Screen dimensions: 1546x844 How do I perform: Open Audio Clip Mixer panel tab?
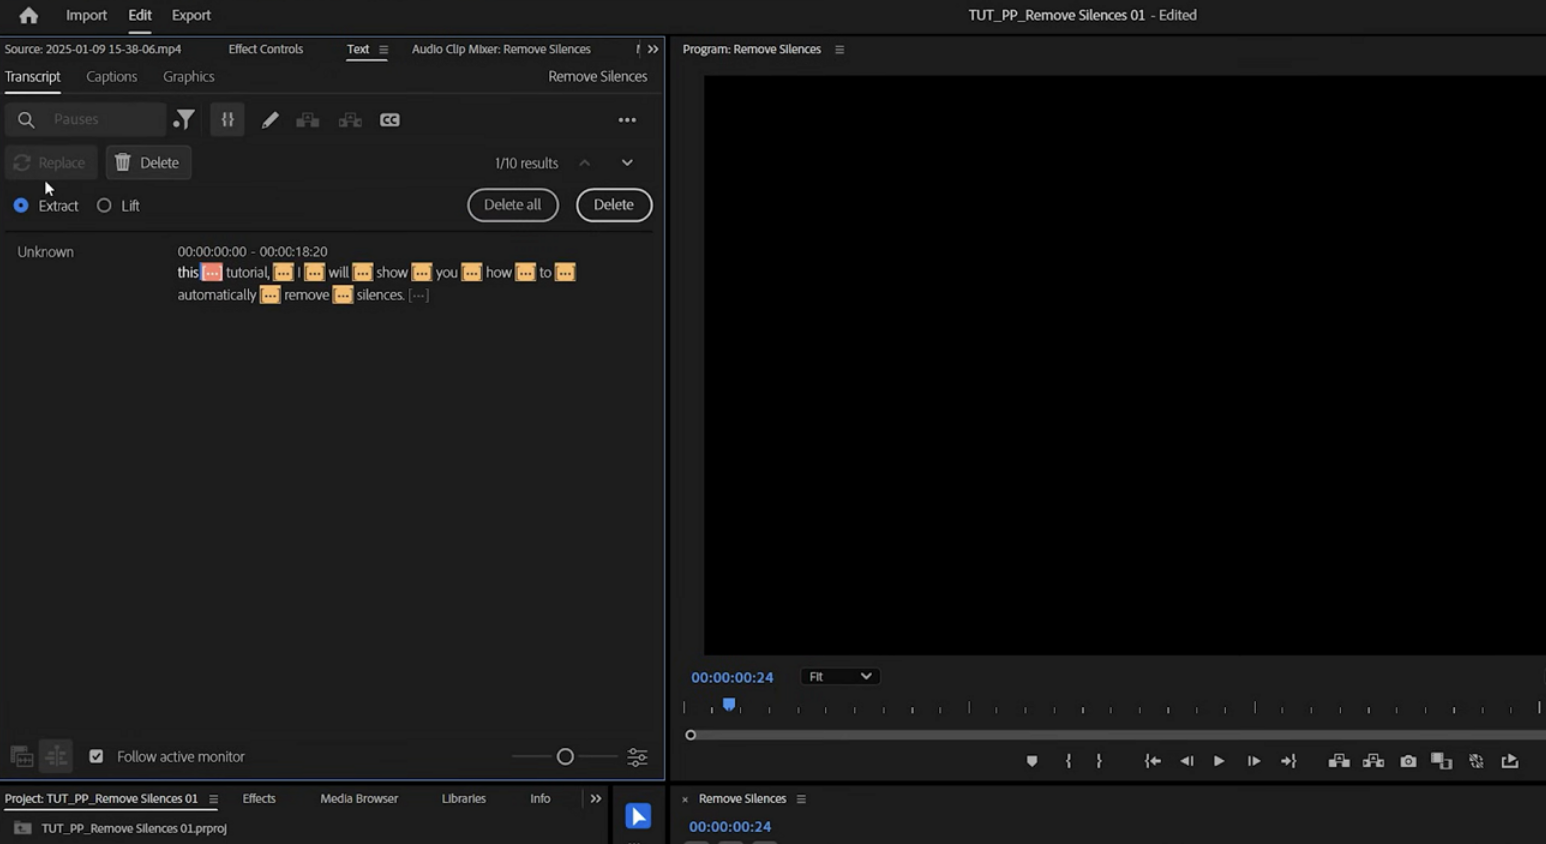click(x=501, y=49)
